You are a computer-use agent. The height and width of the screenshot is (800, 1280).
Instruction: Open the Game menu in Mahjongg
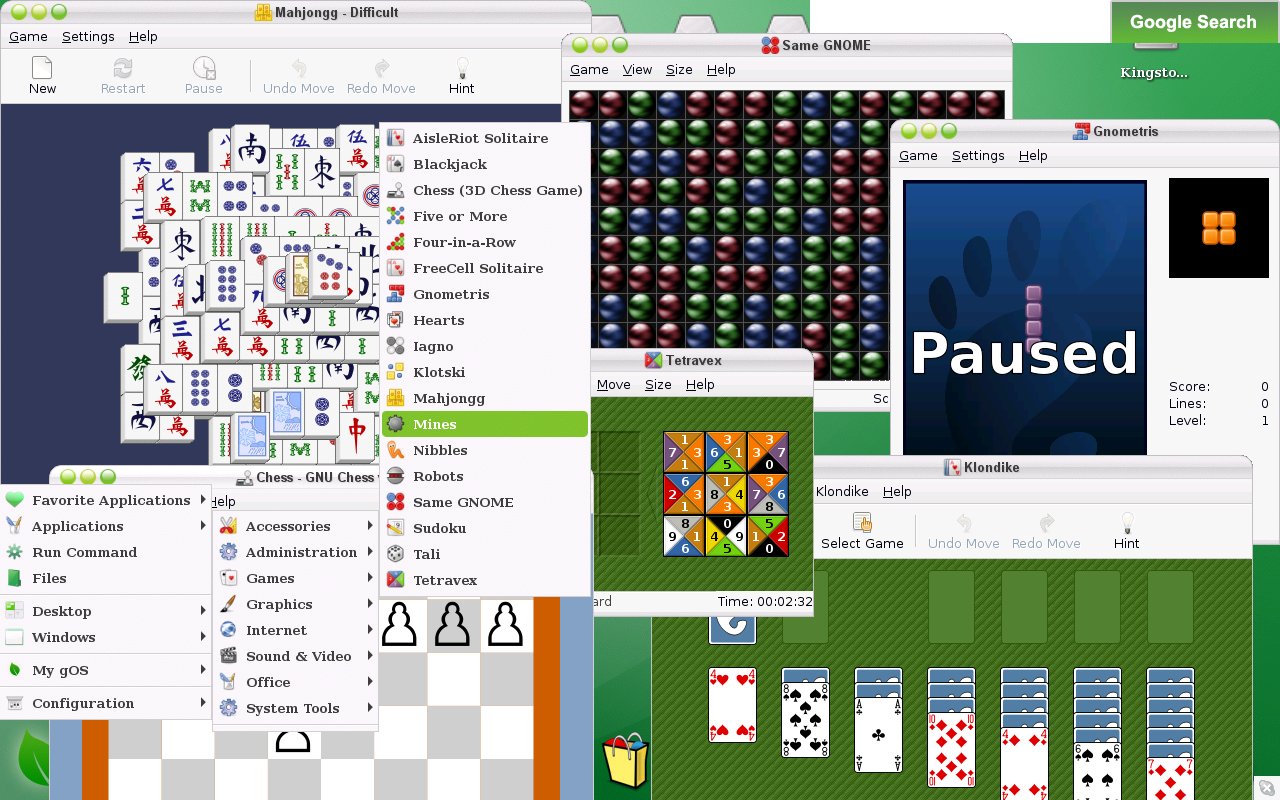[x=28, y=36]
